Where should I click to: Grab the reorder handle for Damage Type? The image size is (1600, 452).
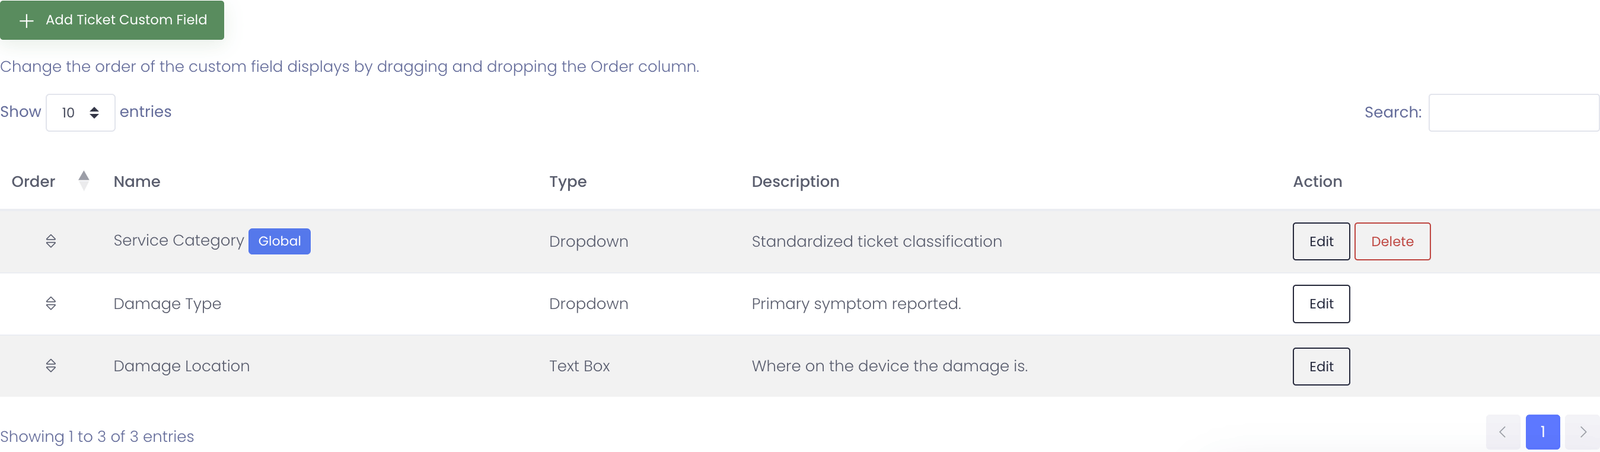pos(51,303)
